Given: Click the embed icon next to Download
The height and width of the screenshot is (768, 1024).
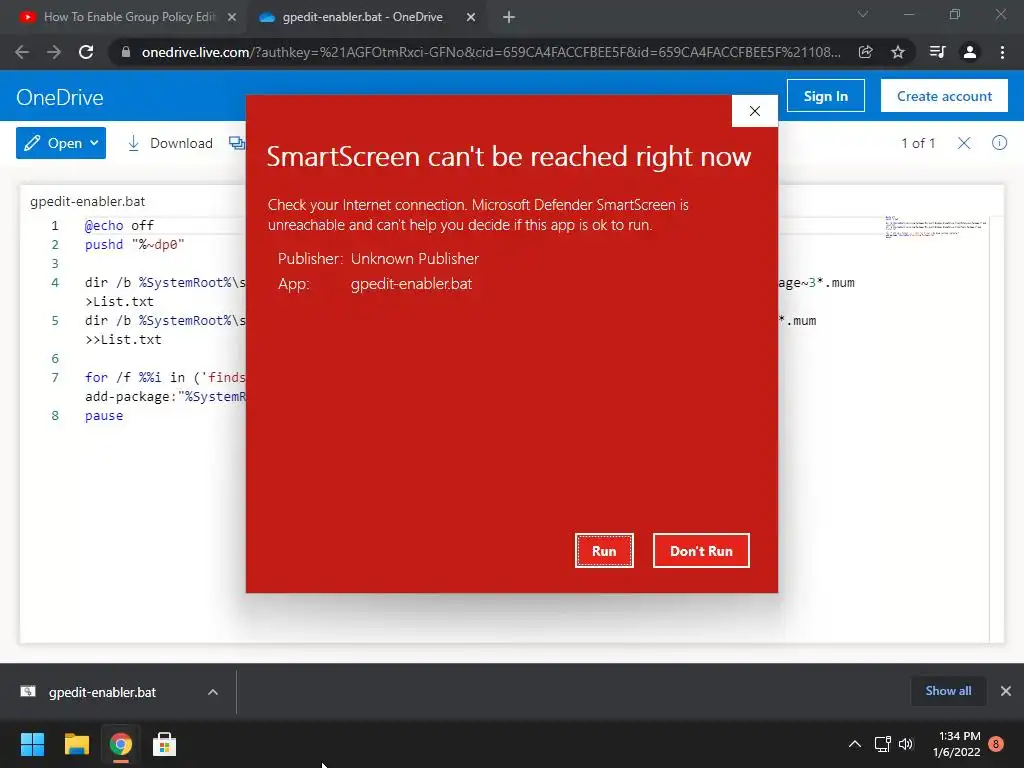Looking at the screenshot, I should tap(237, 143).
